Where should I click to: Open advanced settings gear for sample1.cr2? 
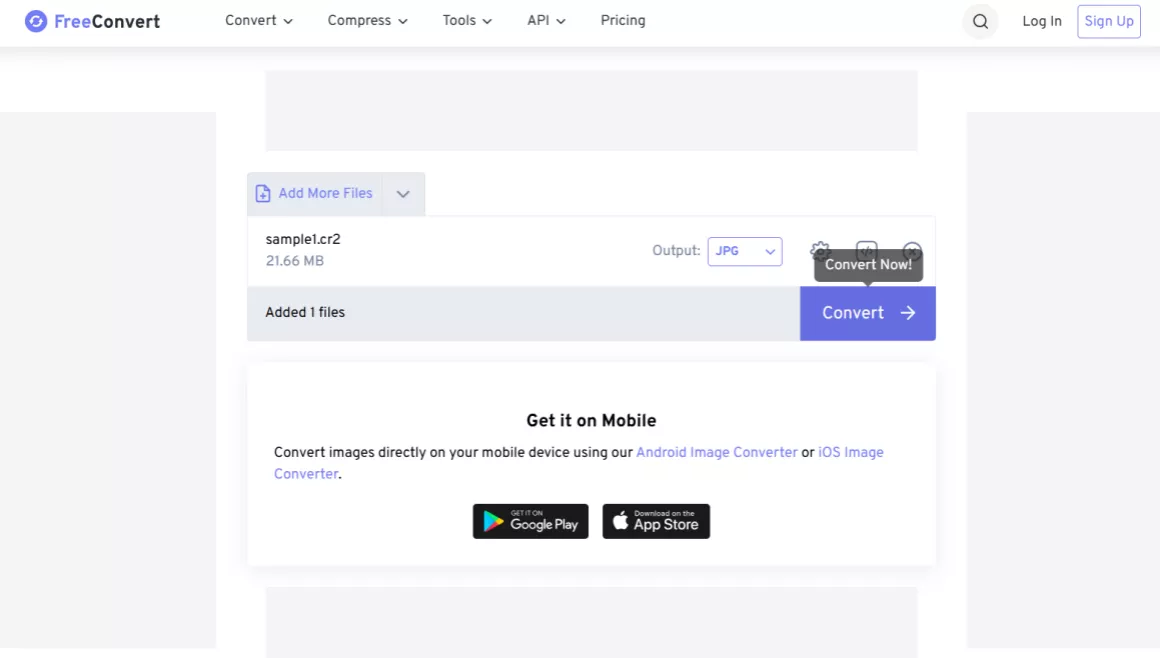[820, 249]
